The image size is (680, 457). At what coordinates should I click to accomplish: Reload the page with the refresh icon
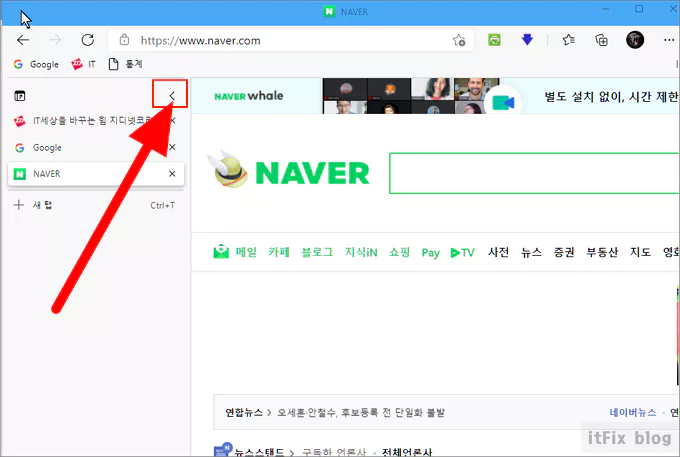click(x=88, y=40)
